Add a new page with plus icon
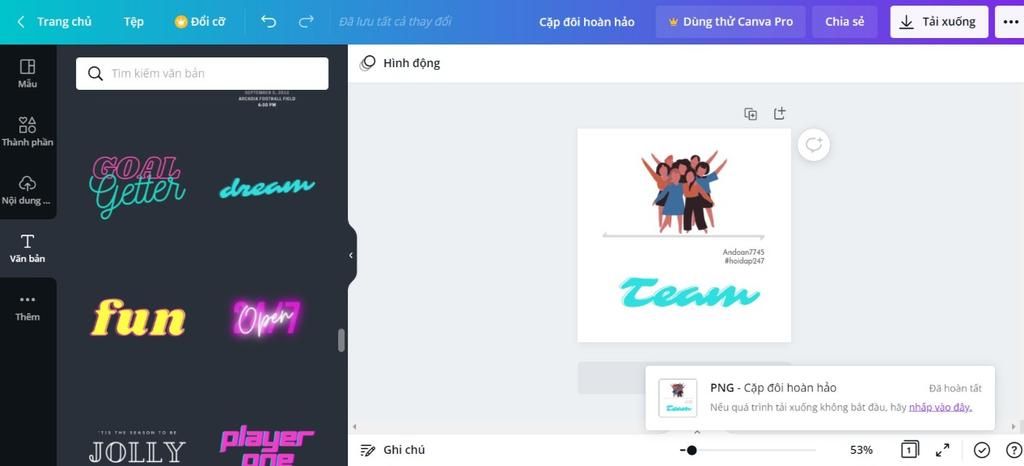The height and width of the screenshot is (466, 1024). point(779,114)
